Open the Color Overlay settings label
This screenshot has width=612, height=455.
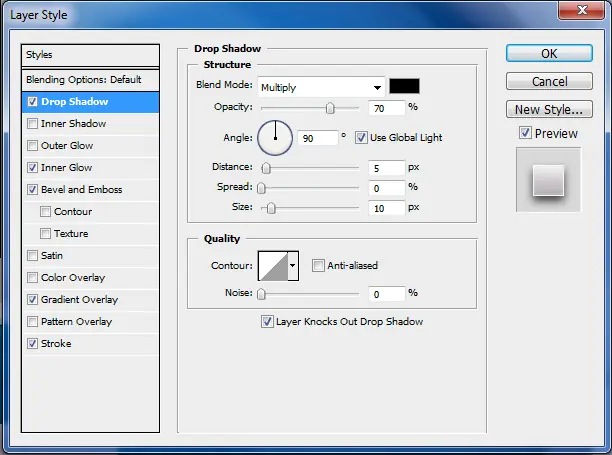73,277
